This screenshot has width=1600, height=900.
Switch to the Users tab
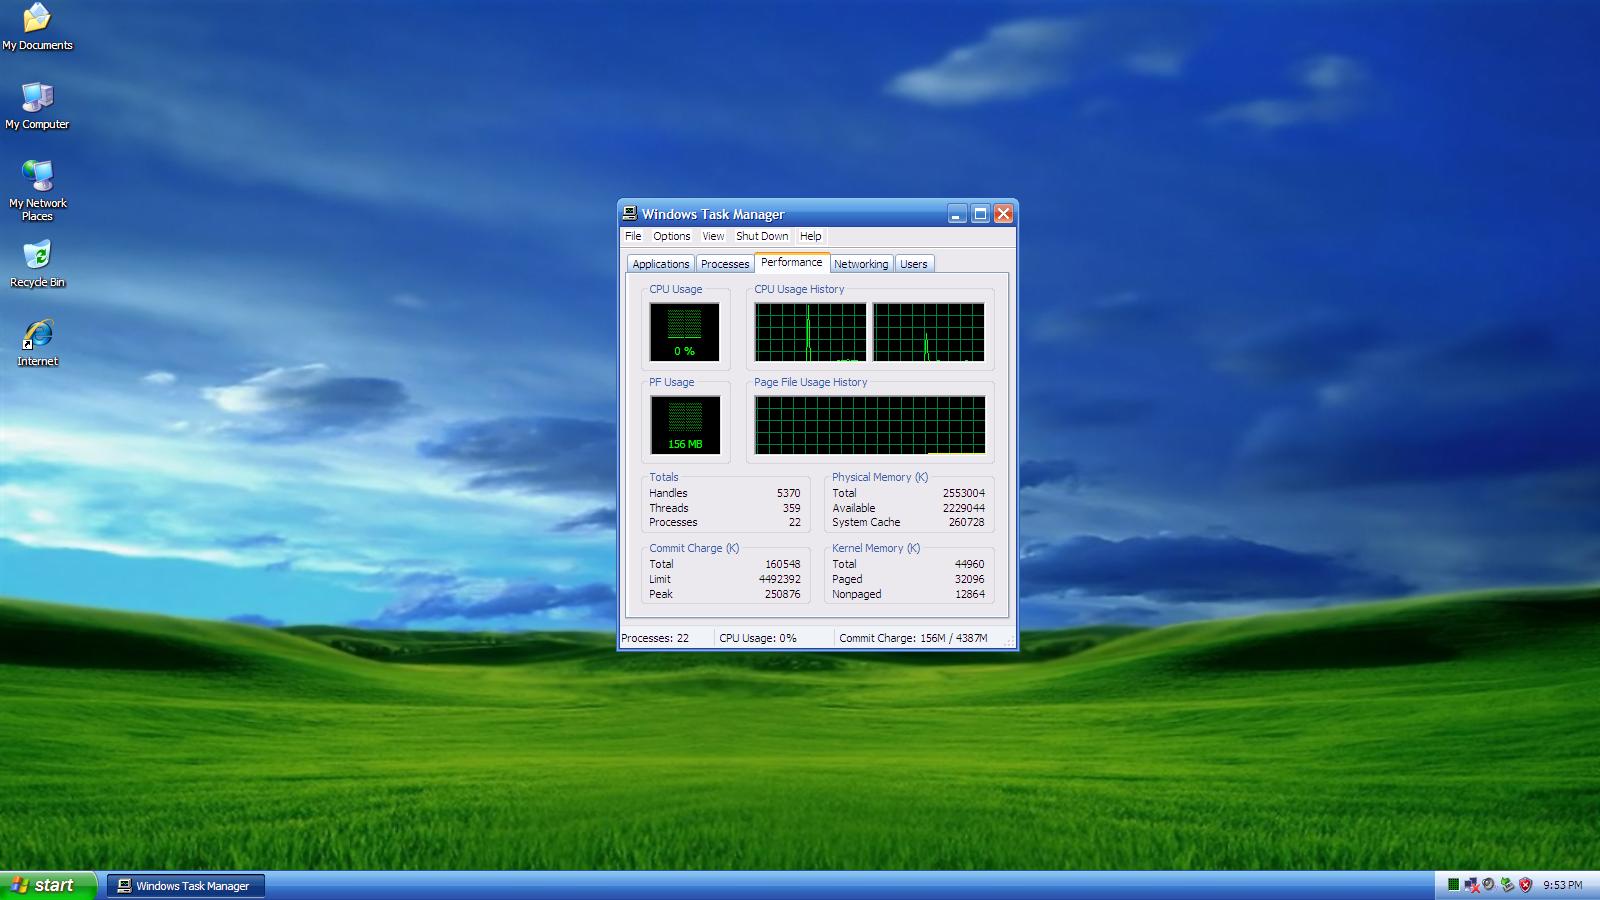click(914, 264)
